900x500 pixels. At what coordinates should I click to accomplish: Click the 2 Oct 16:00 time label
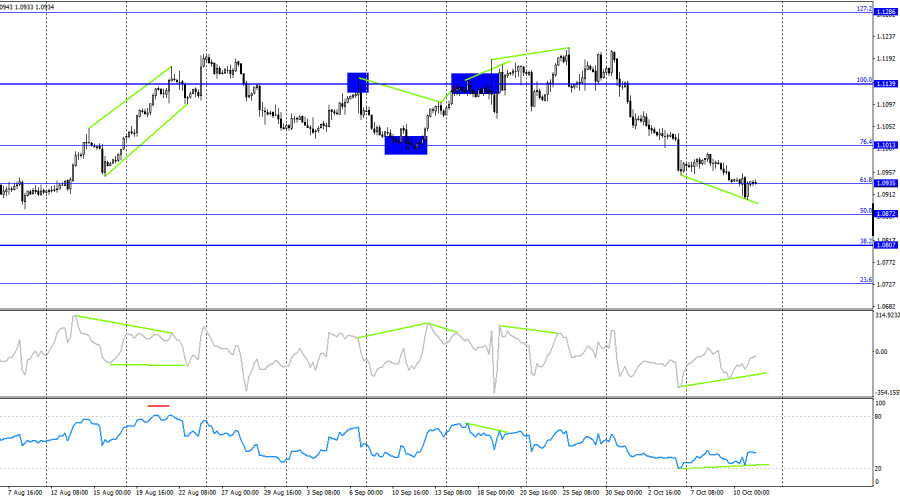665,493
